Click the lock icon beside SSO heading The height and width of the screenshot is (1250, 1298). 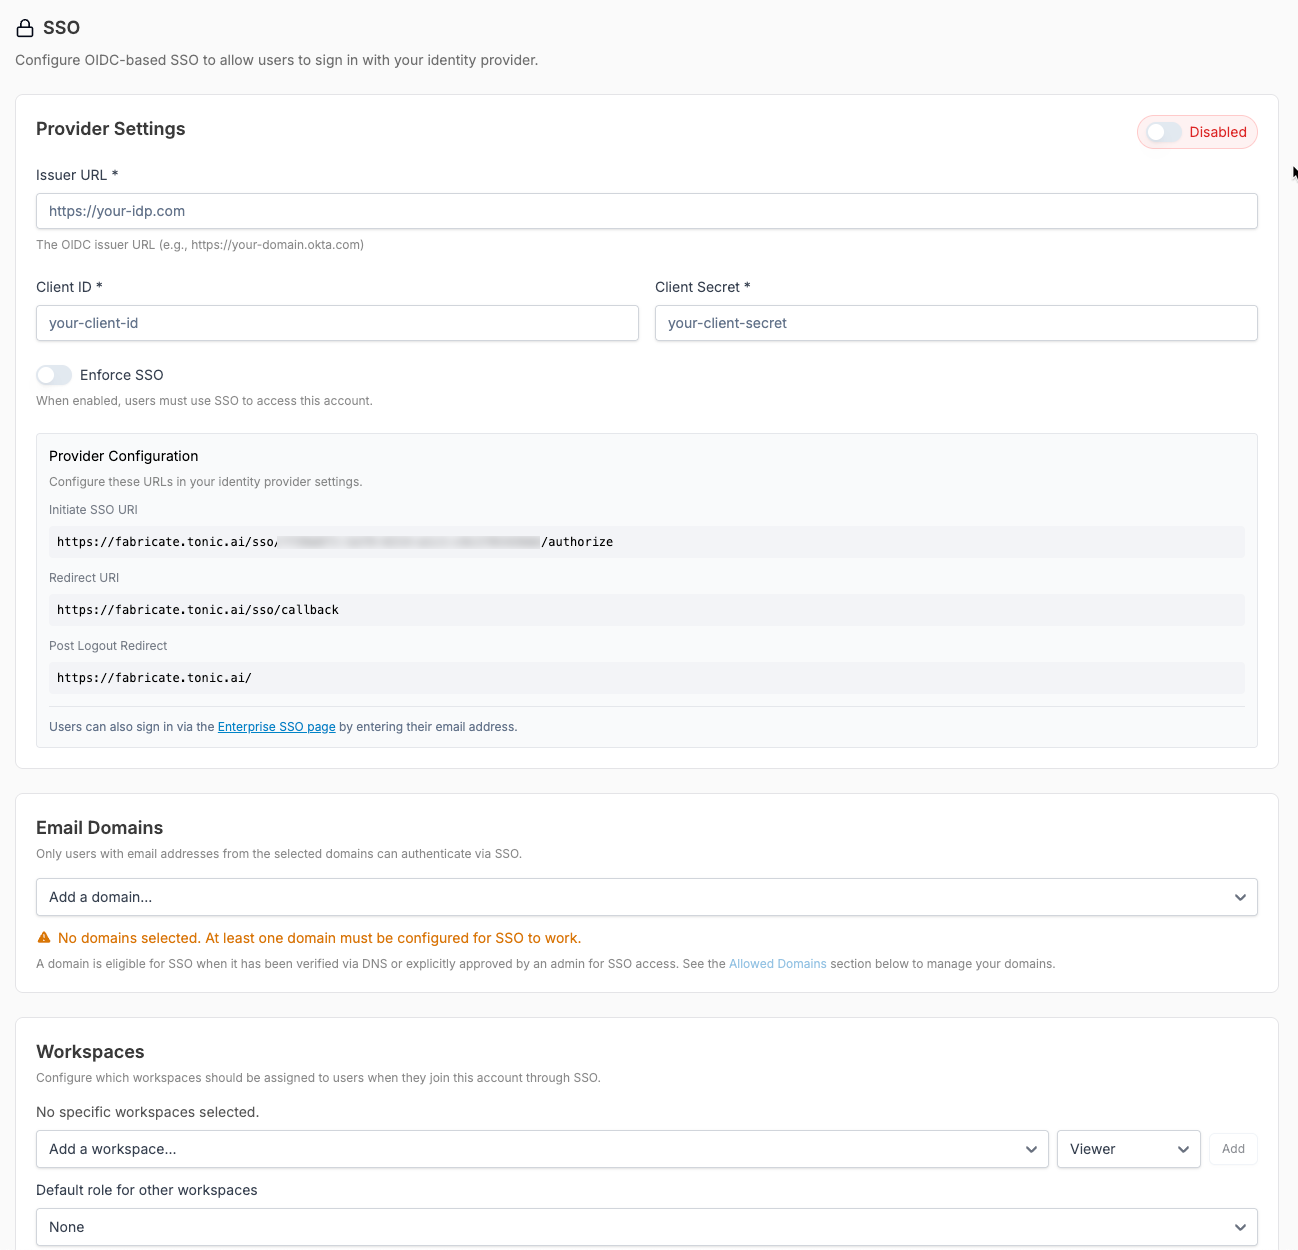pos(25,28)
